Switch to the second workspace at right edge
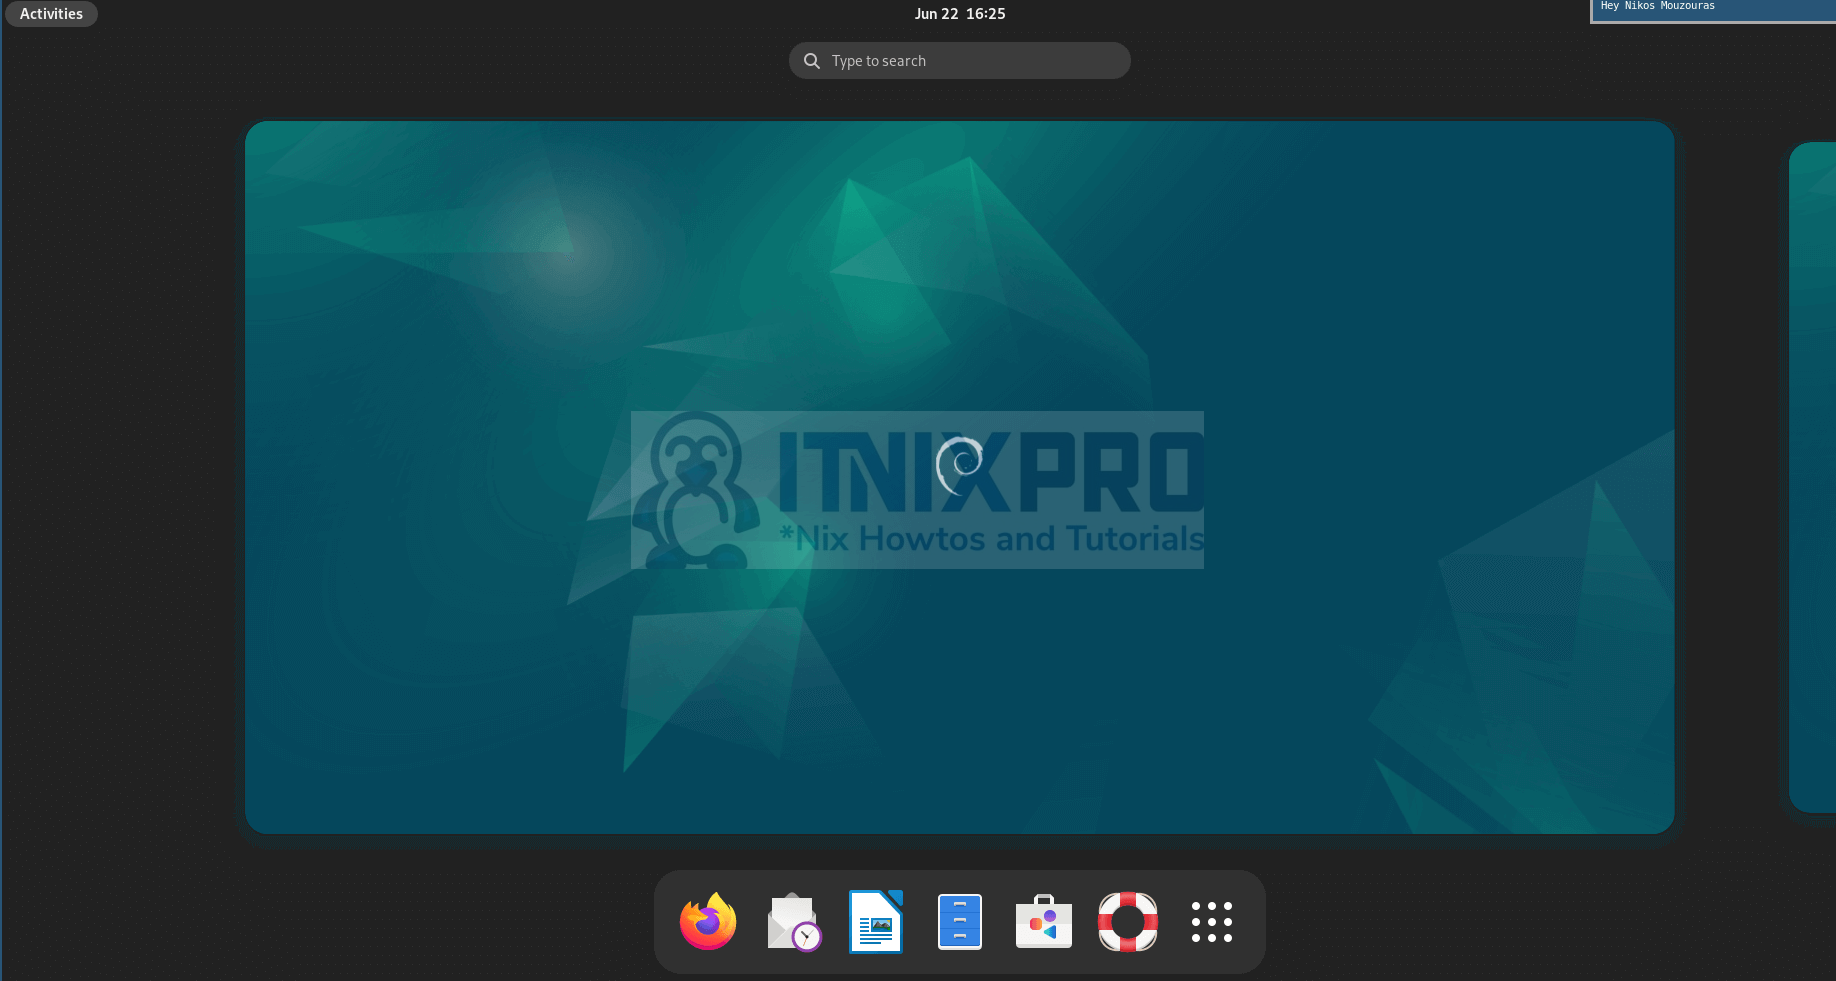Viewport: 1836px width, 981px height. 1812,477
